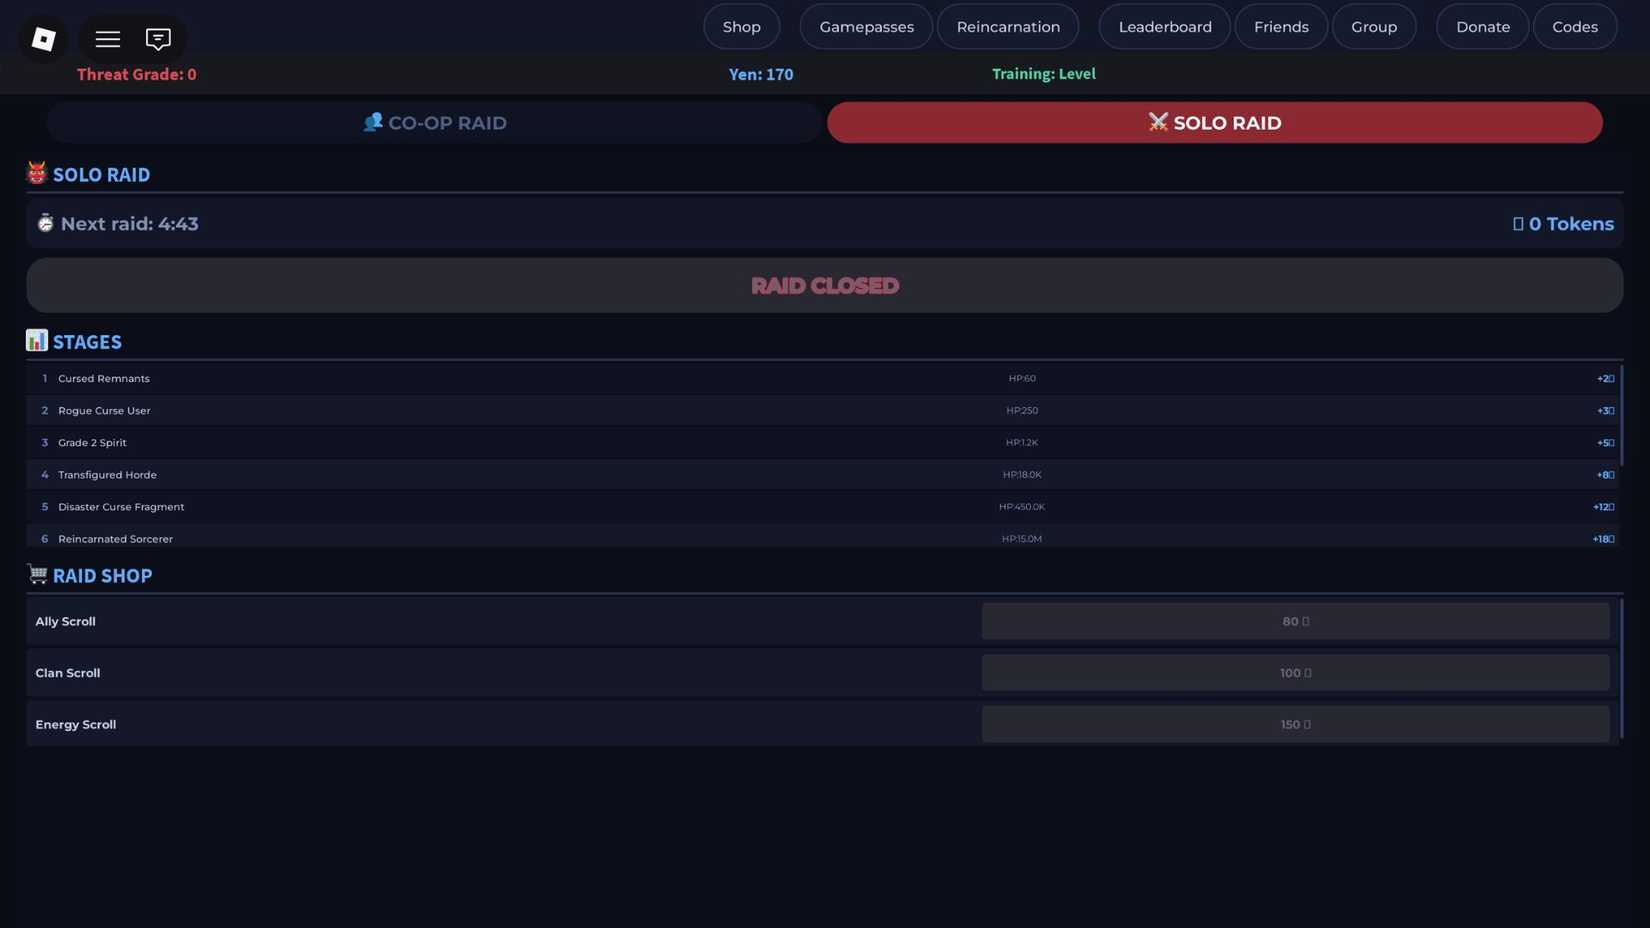The width and height of the screenshot is (1650, 928).
Task: Click the crossed swords icon on SOLO RAID button
Action: [x=1158, y=122]
